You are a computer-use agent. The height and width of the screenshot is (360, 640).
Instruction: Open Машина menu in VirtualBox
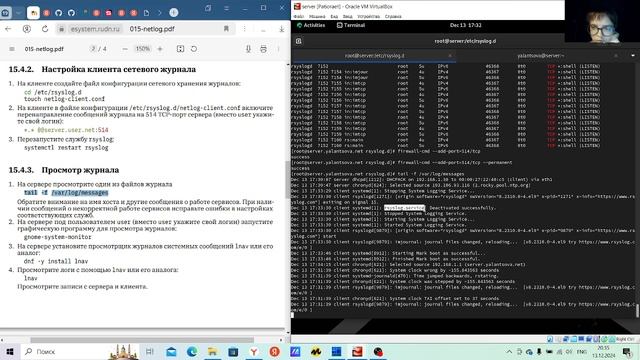(317, 17)
